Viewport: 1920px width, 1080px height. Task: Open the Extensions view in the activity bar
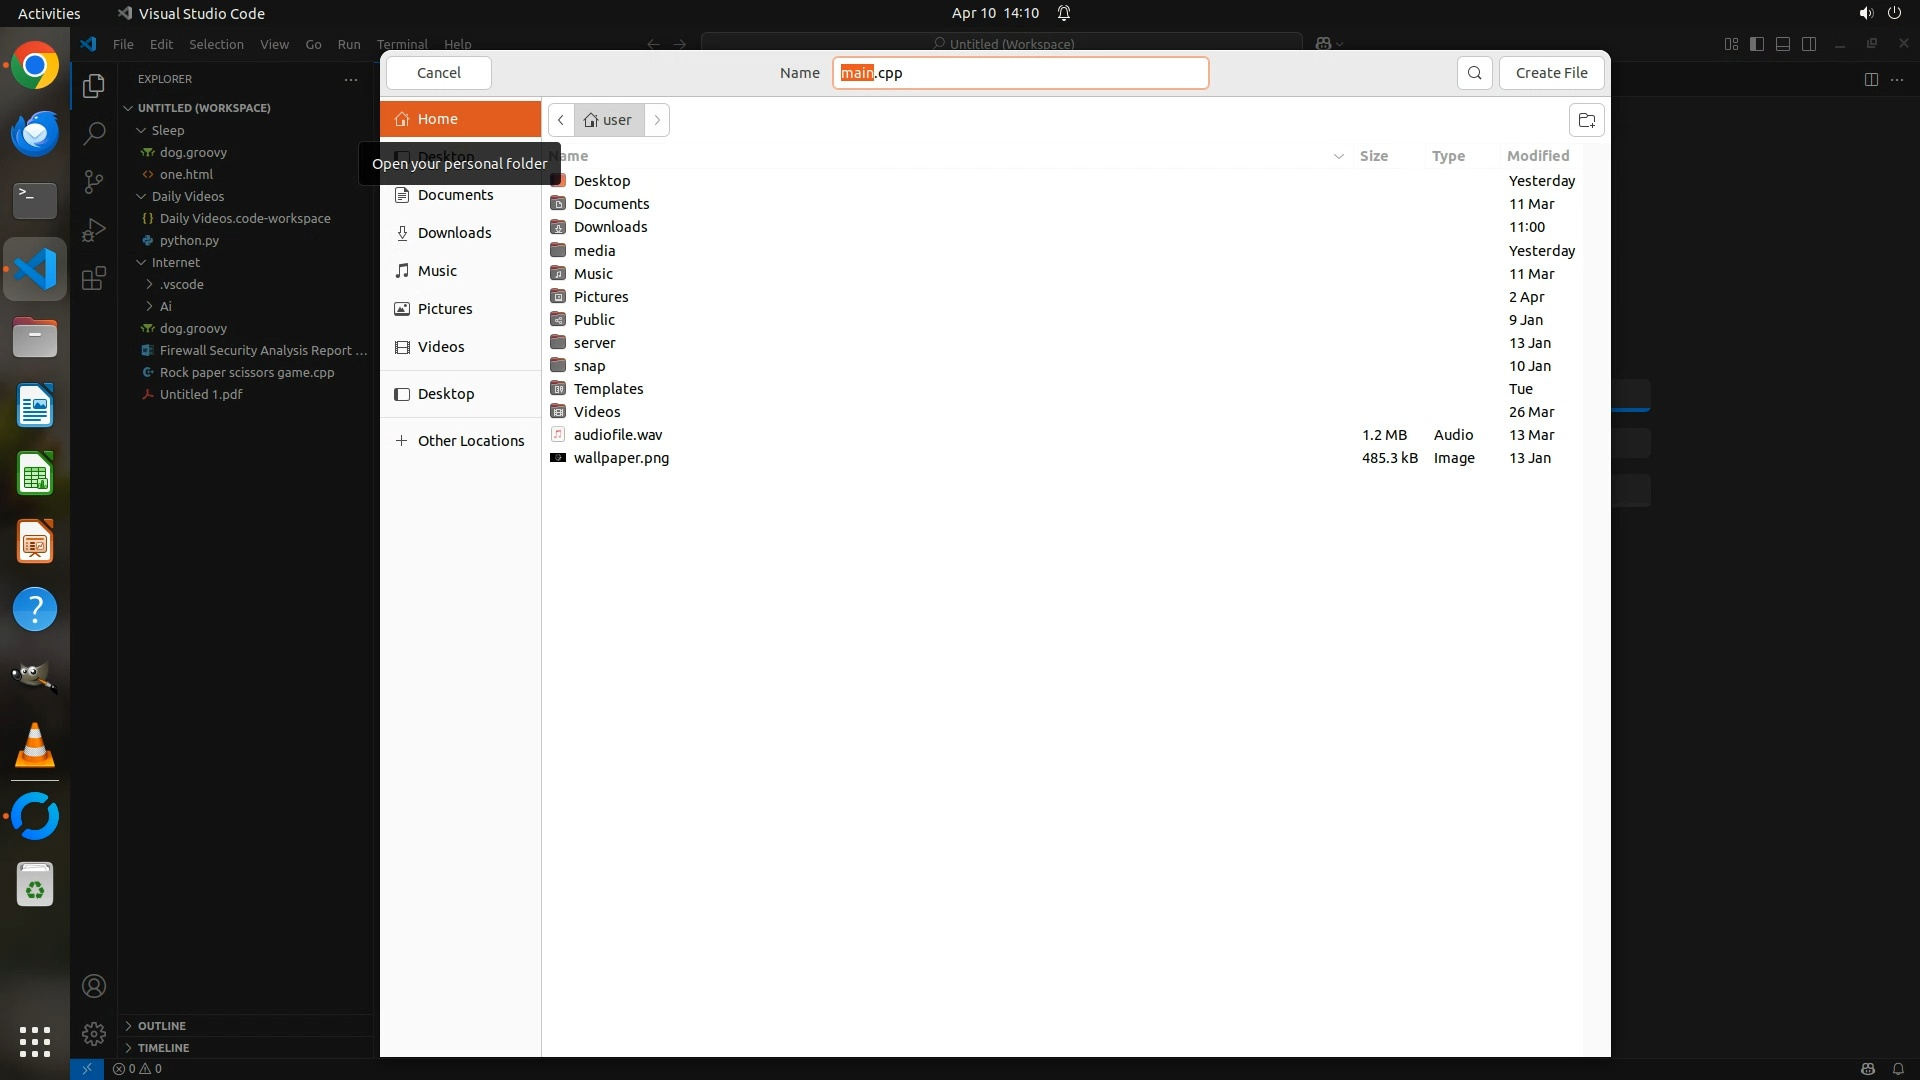(x=94, y=278)
